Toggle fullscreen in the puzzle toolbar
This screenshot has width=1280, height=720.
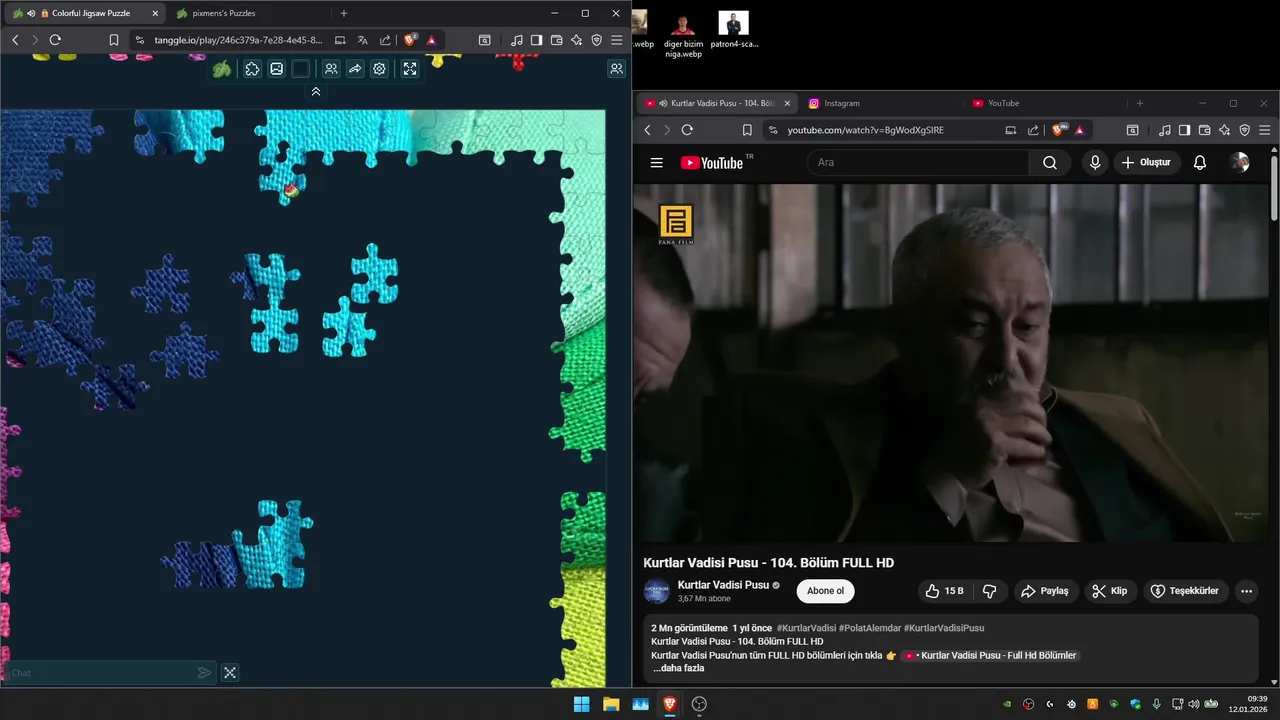(410, 69)
